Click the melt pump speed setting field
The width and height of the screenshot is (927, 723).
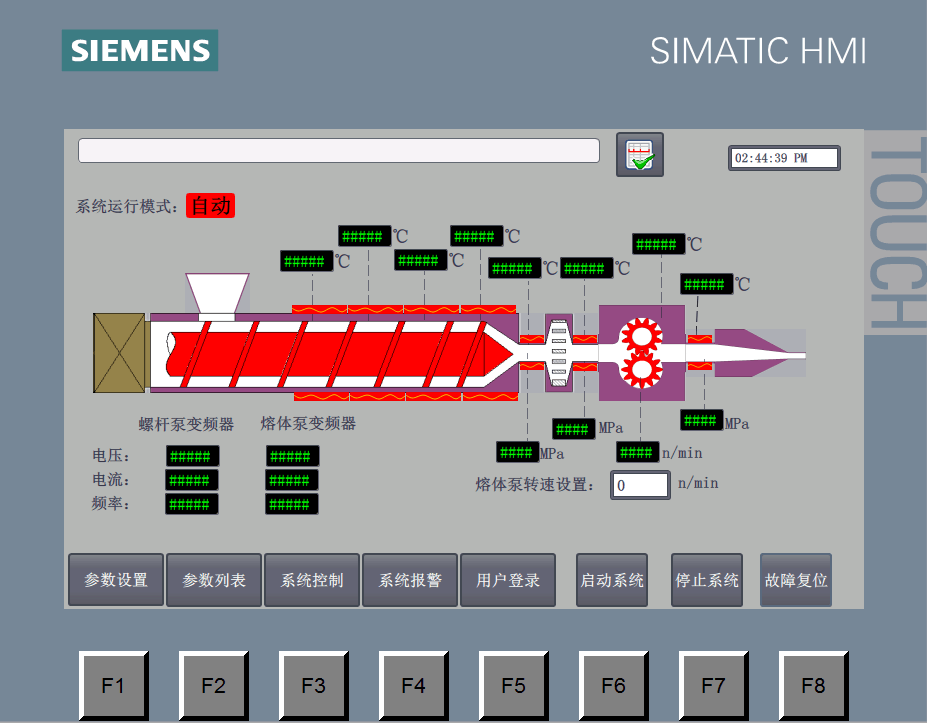640,485
